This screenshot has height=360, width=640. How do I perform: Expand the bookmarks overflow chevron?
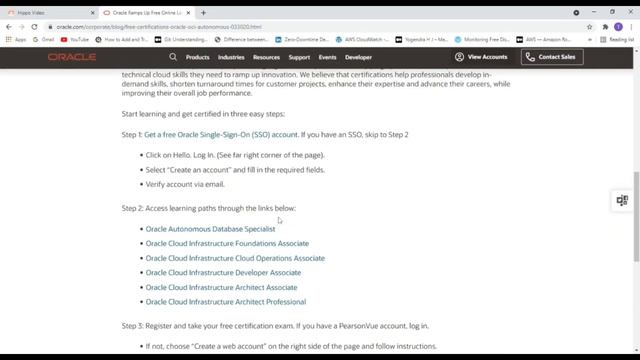point(589,40)
